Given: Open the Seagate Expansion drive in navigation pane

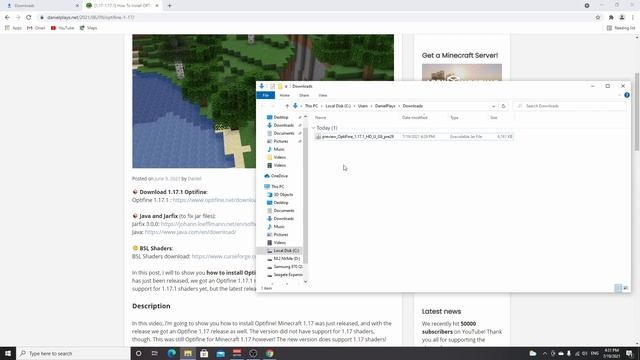Looking at the screenshot, I should coord(288,275).
